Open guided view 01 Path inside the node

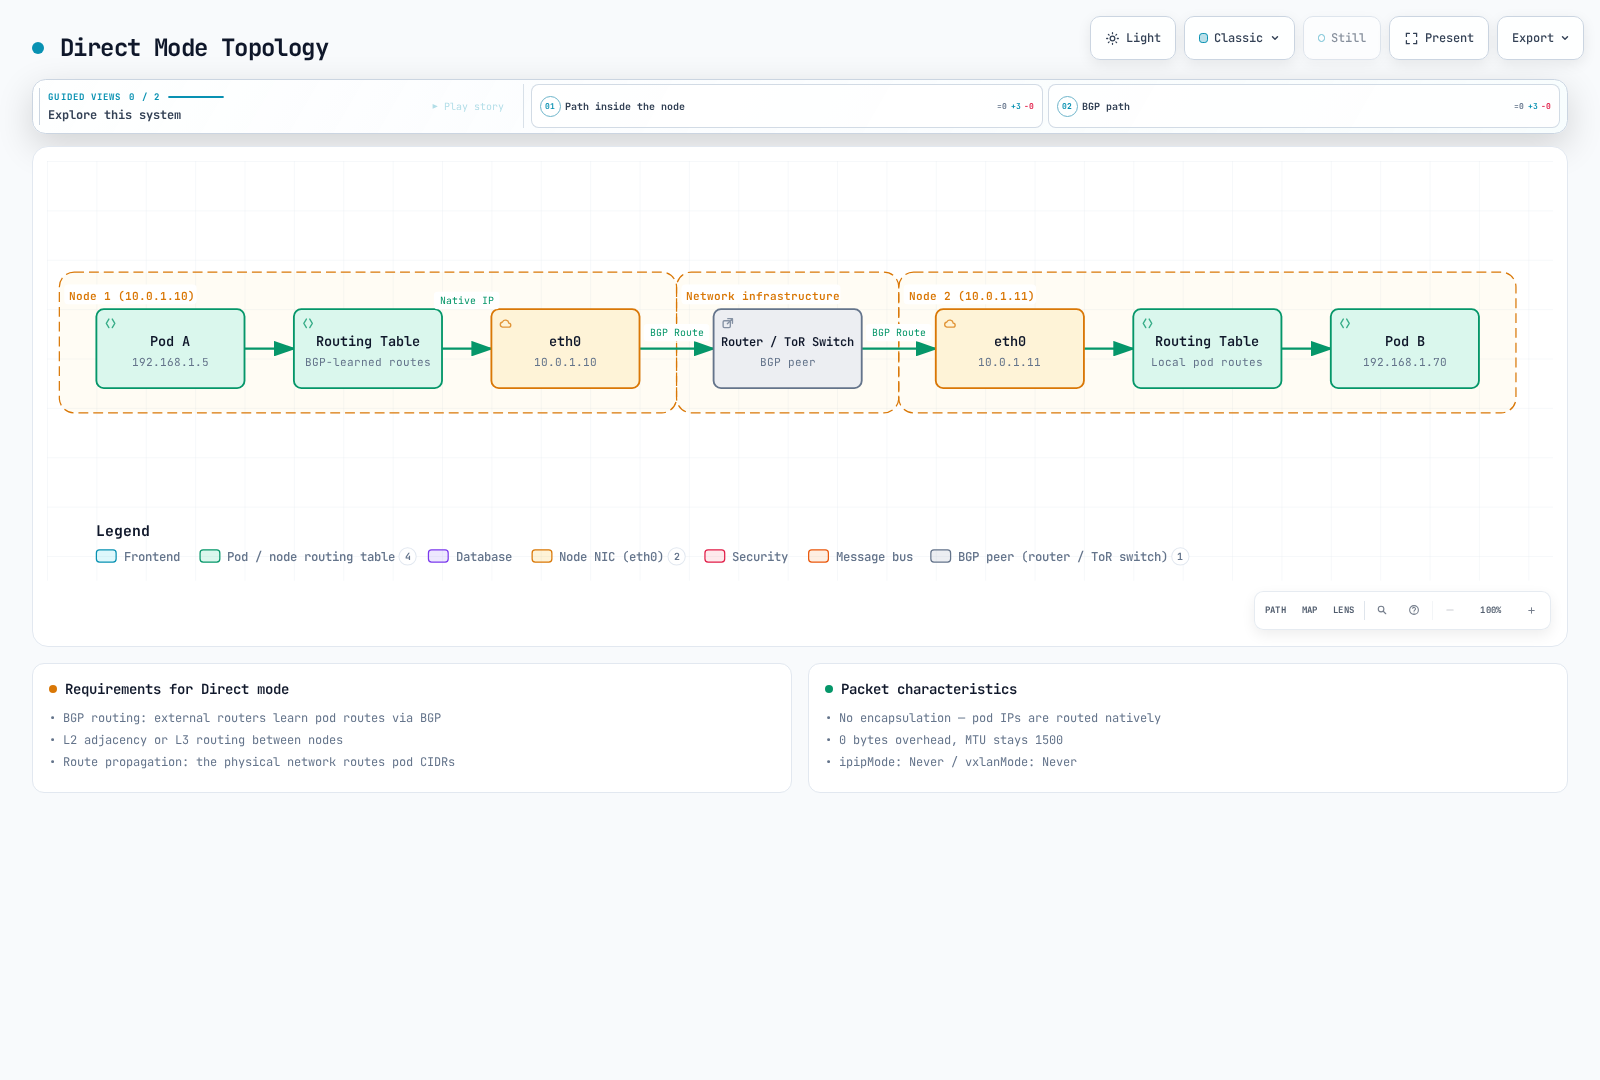click(787, 106)
